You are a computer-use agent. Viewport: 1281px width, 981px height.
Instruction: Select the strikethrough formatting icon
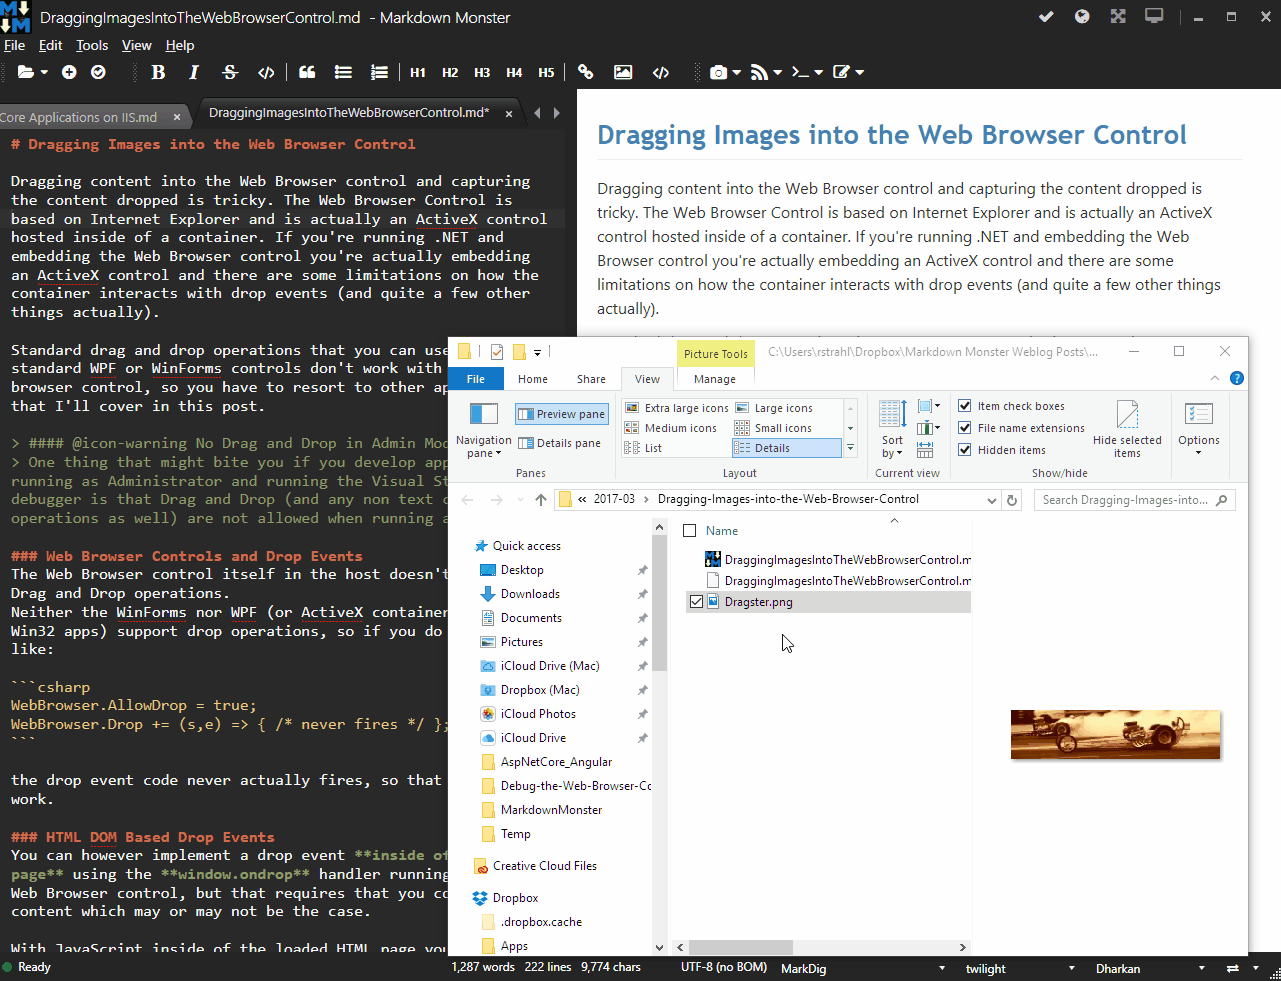(230, 71)
